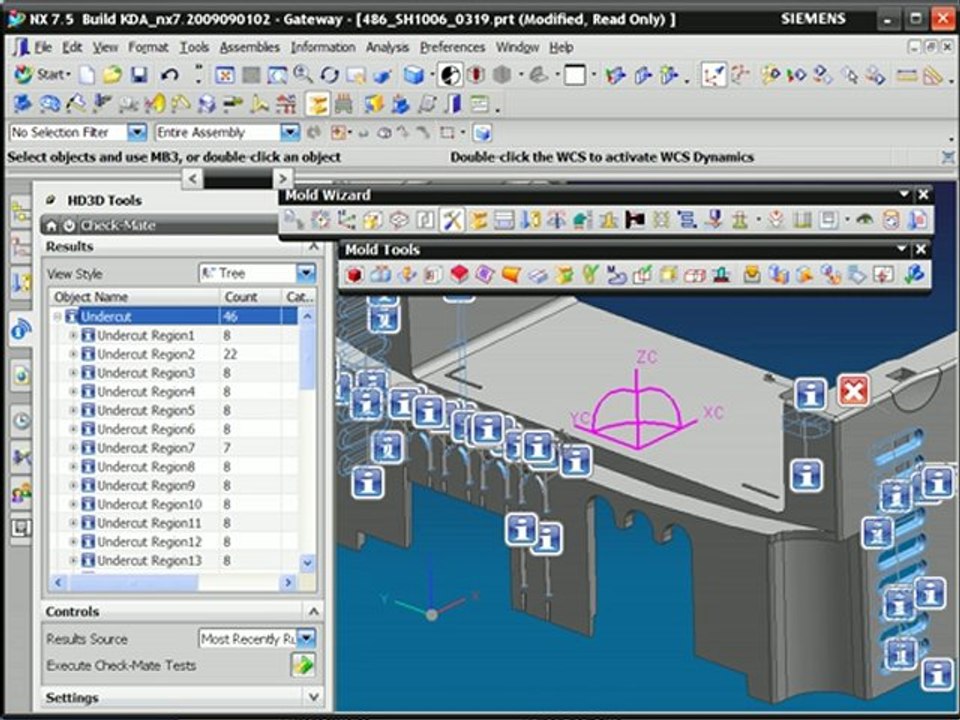Click the left navigator arrow button
This screenshot has width=960, height=720.
click(192, 179)
